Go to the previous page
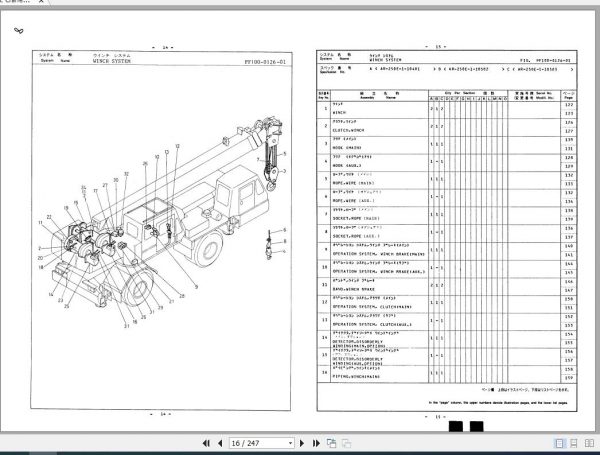This screenshot has width=600, height=455. pyautogui.click(x=220, y=443)
